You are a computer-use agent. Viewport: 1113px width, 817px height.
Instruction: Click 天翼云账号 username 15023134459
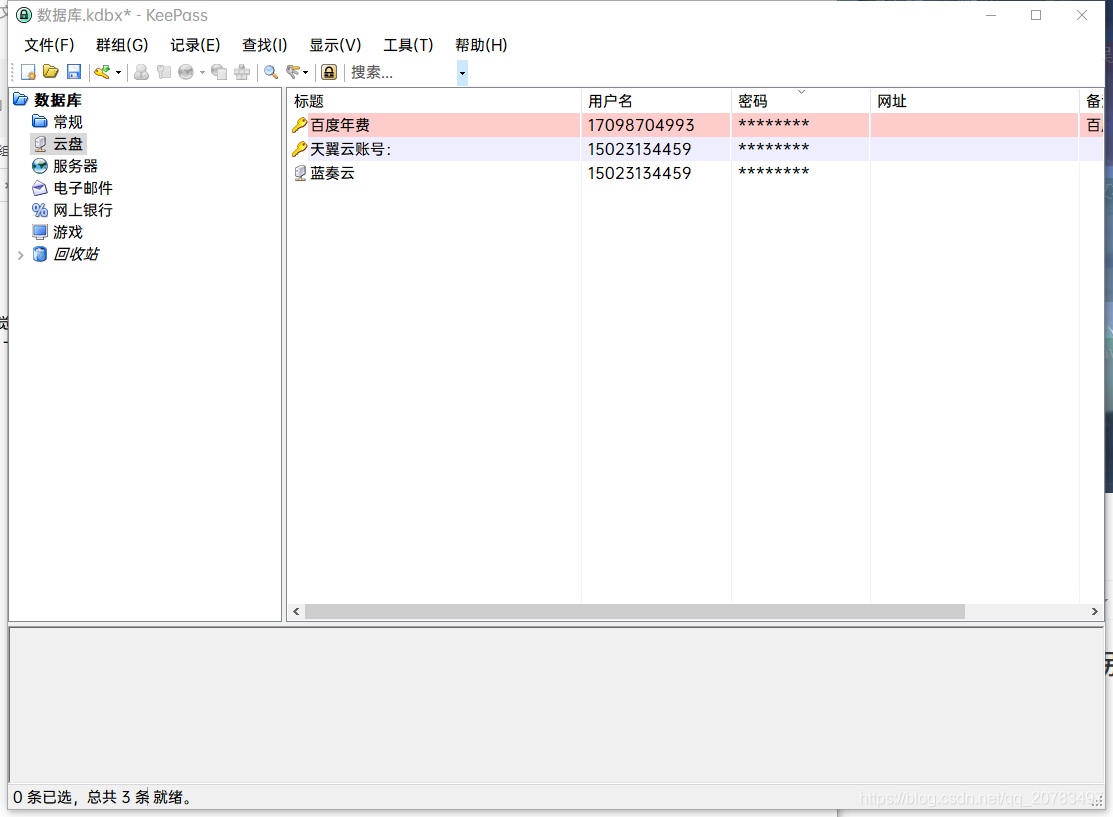(x=639, y=150)
